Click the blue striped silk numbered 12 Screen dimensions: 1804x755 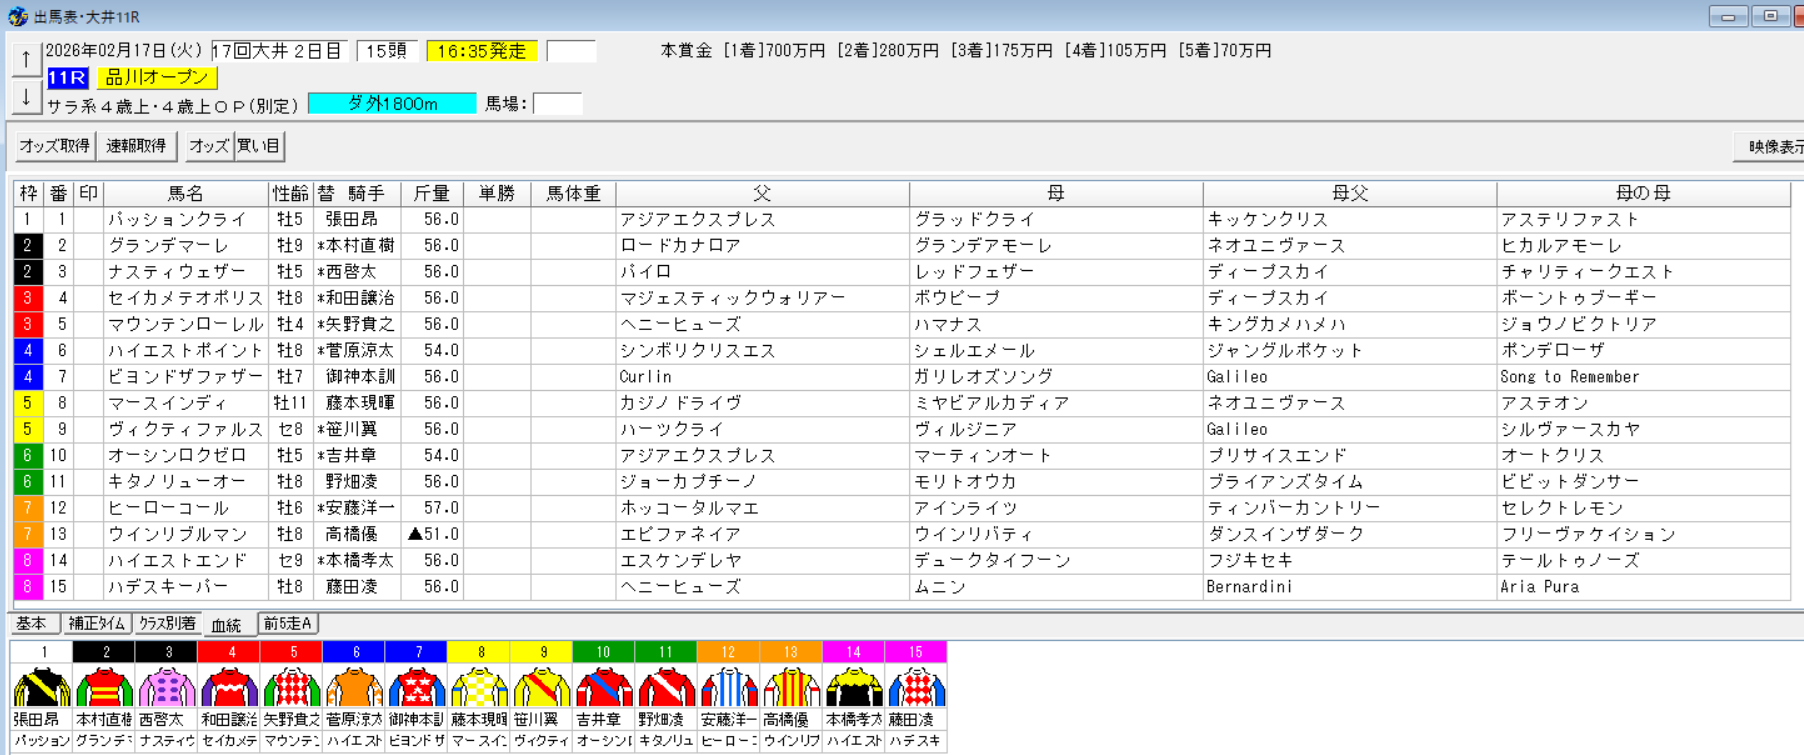(728, 688)
